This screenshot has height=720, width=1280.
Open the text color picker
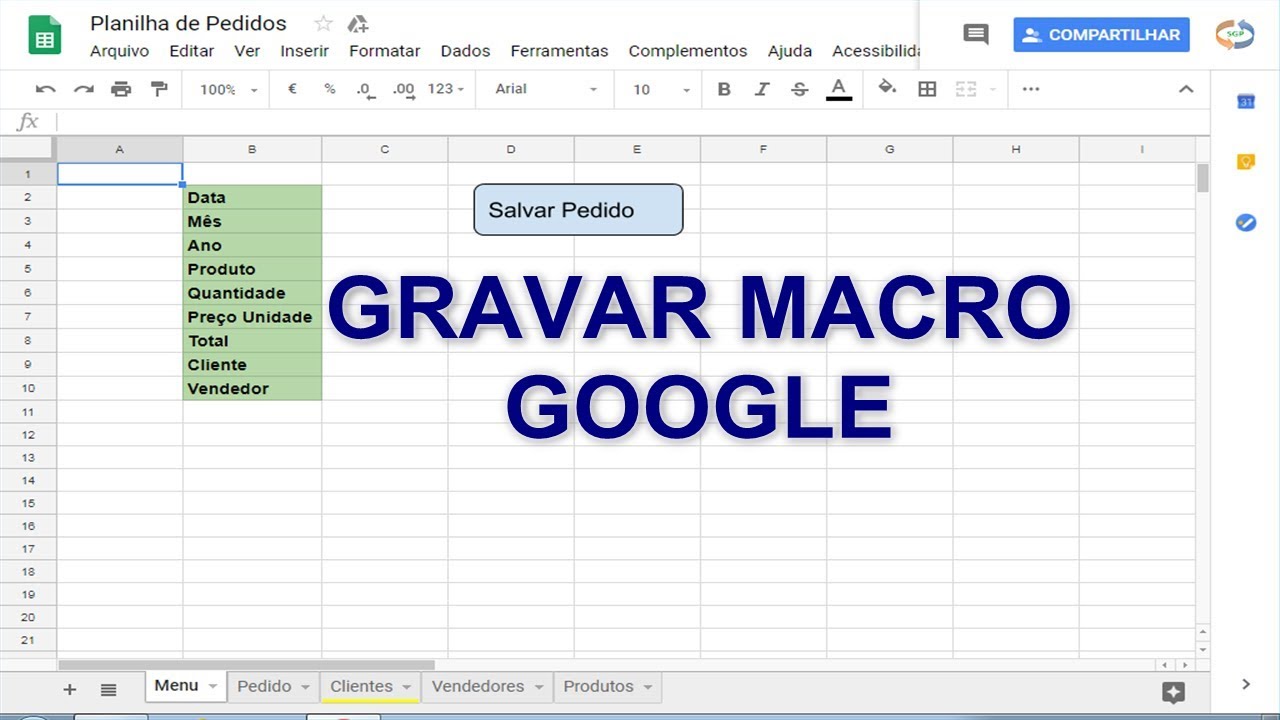coord(839,89)
